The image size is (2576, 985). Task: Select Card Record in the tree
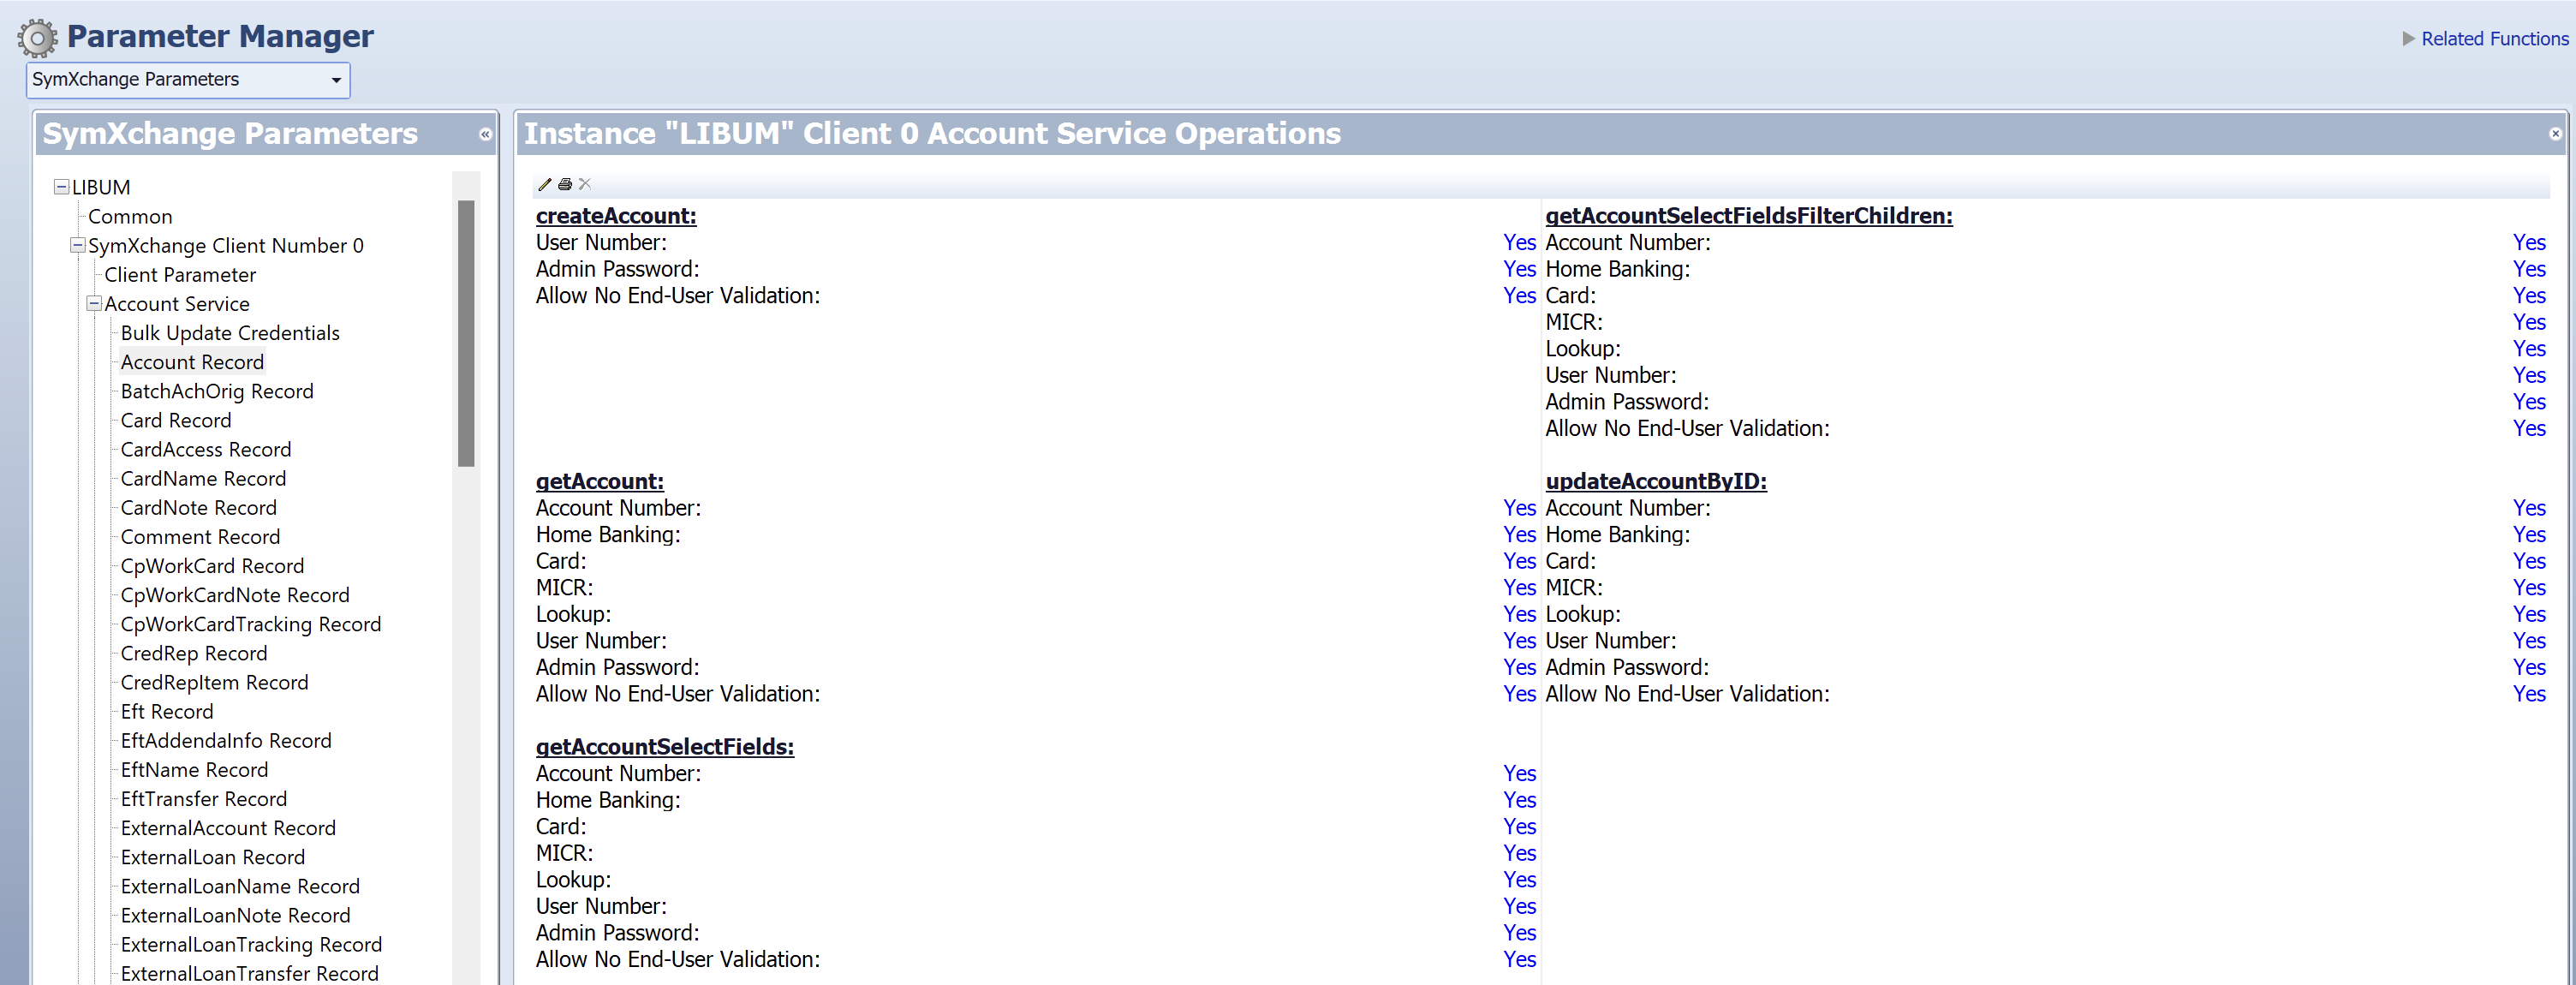(x=176, y=420)
